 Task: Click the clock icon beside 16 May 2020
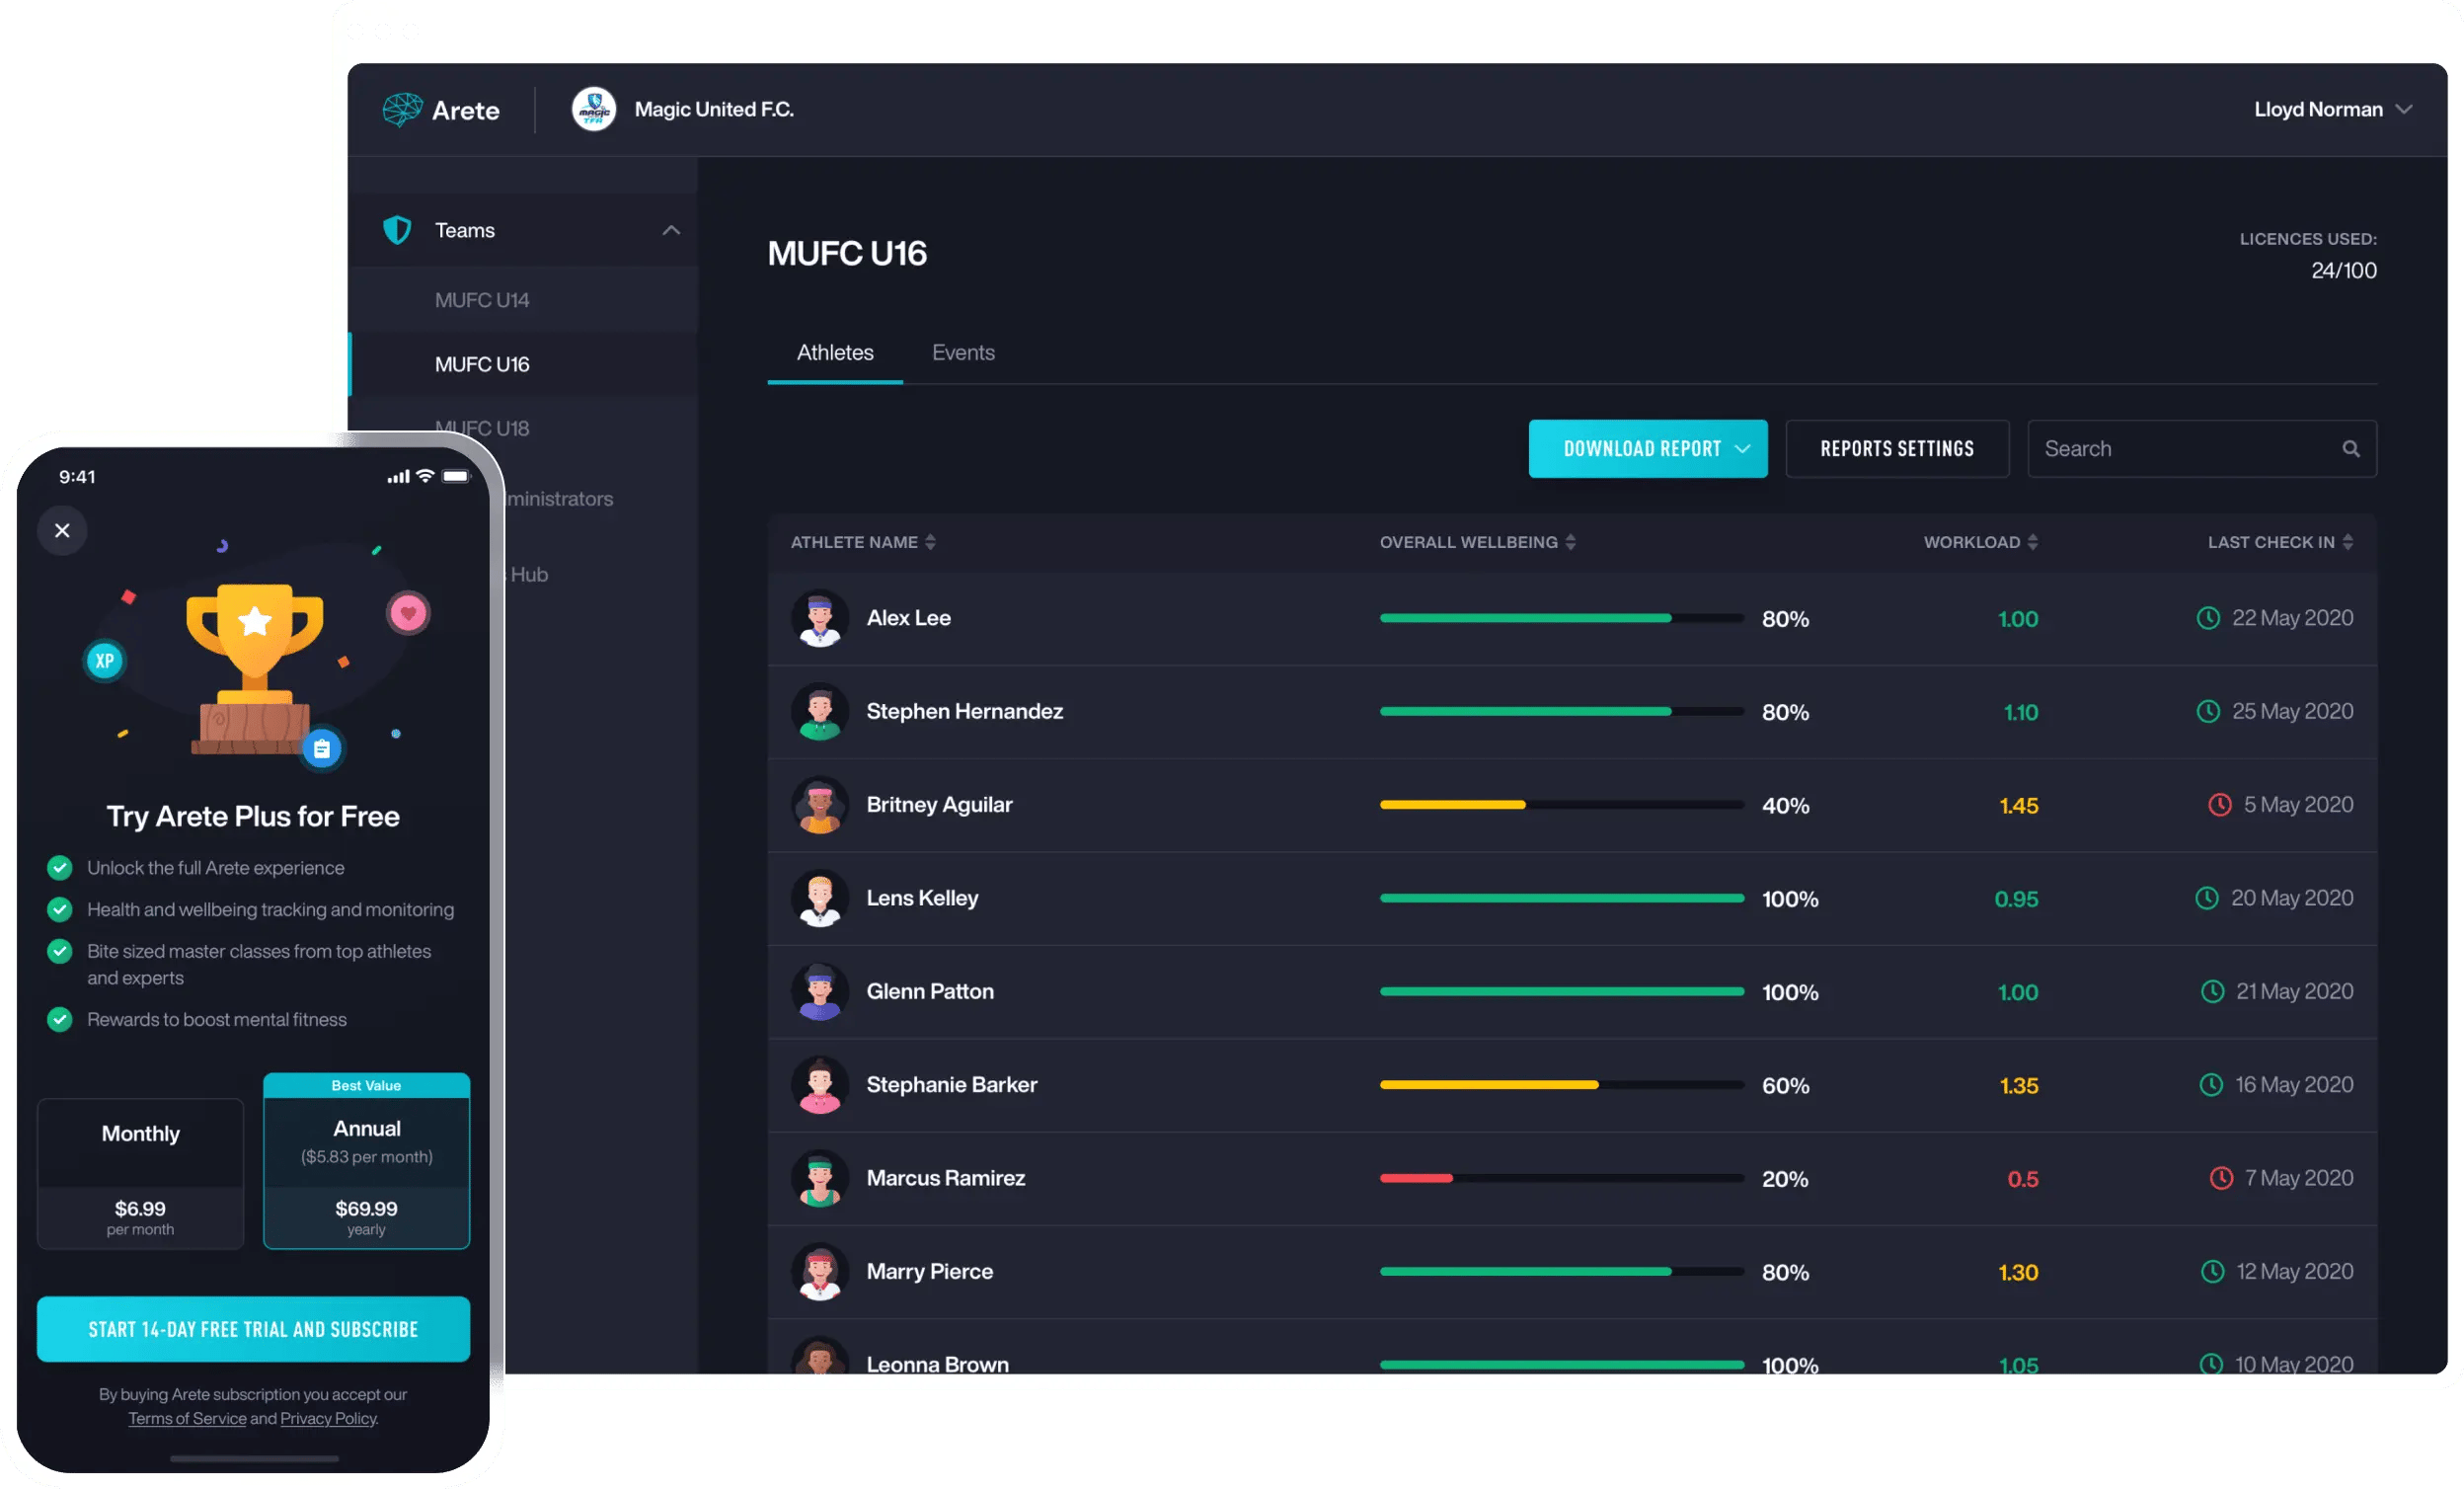click(x=2210, y=1085)
